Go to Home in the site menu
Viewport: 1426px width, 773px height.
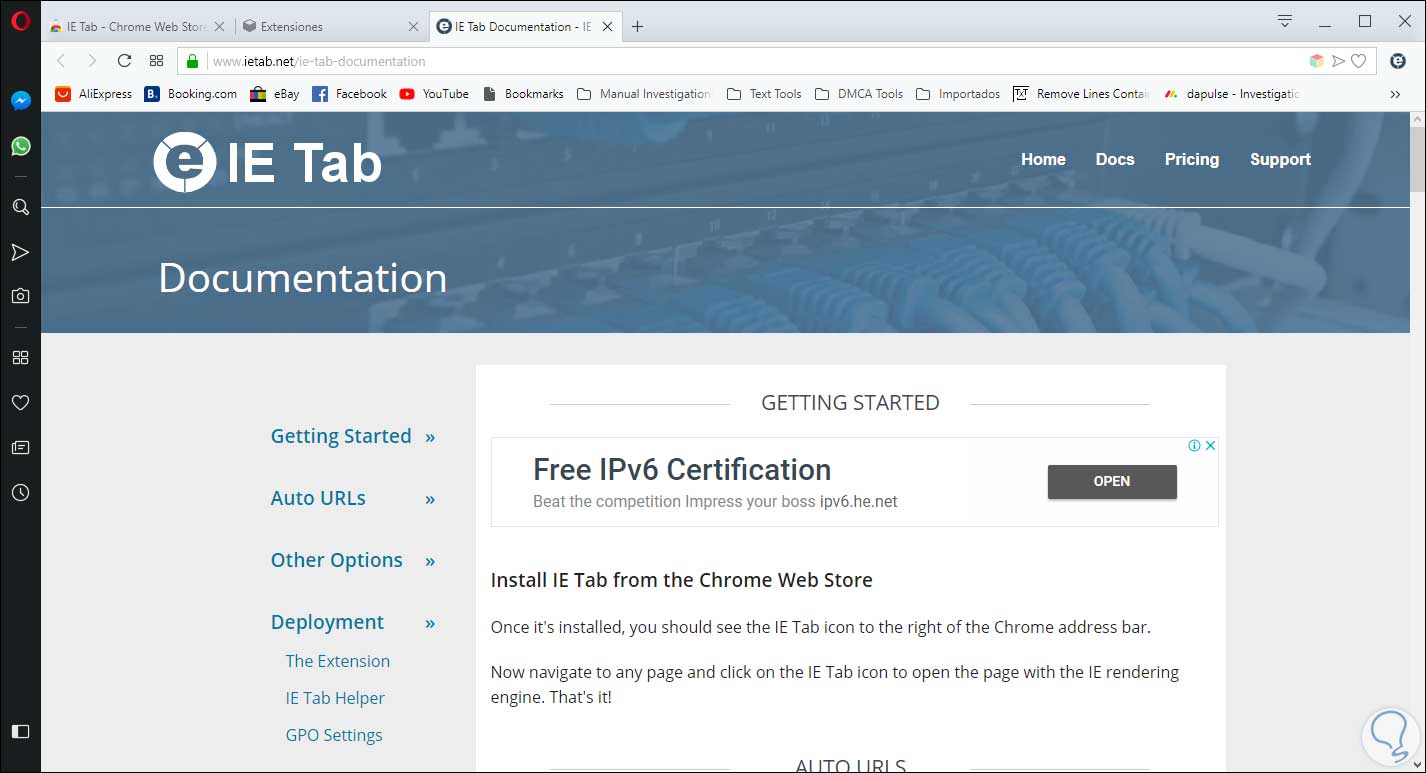click(x=1043, y=159)
